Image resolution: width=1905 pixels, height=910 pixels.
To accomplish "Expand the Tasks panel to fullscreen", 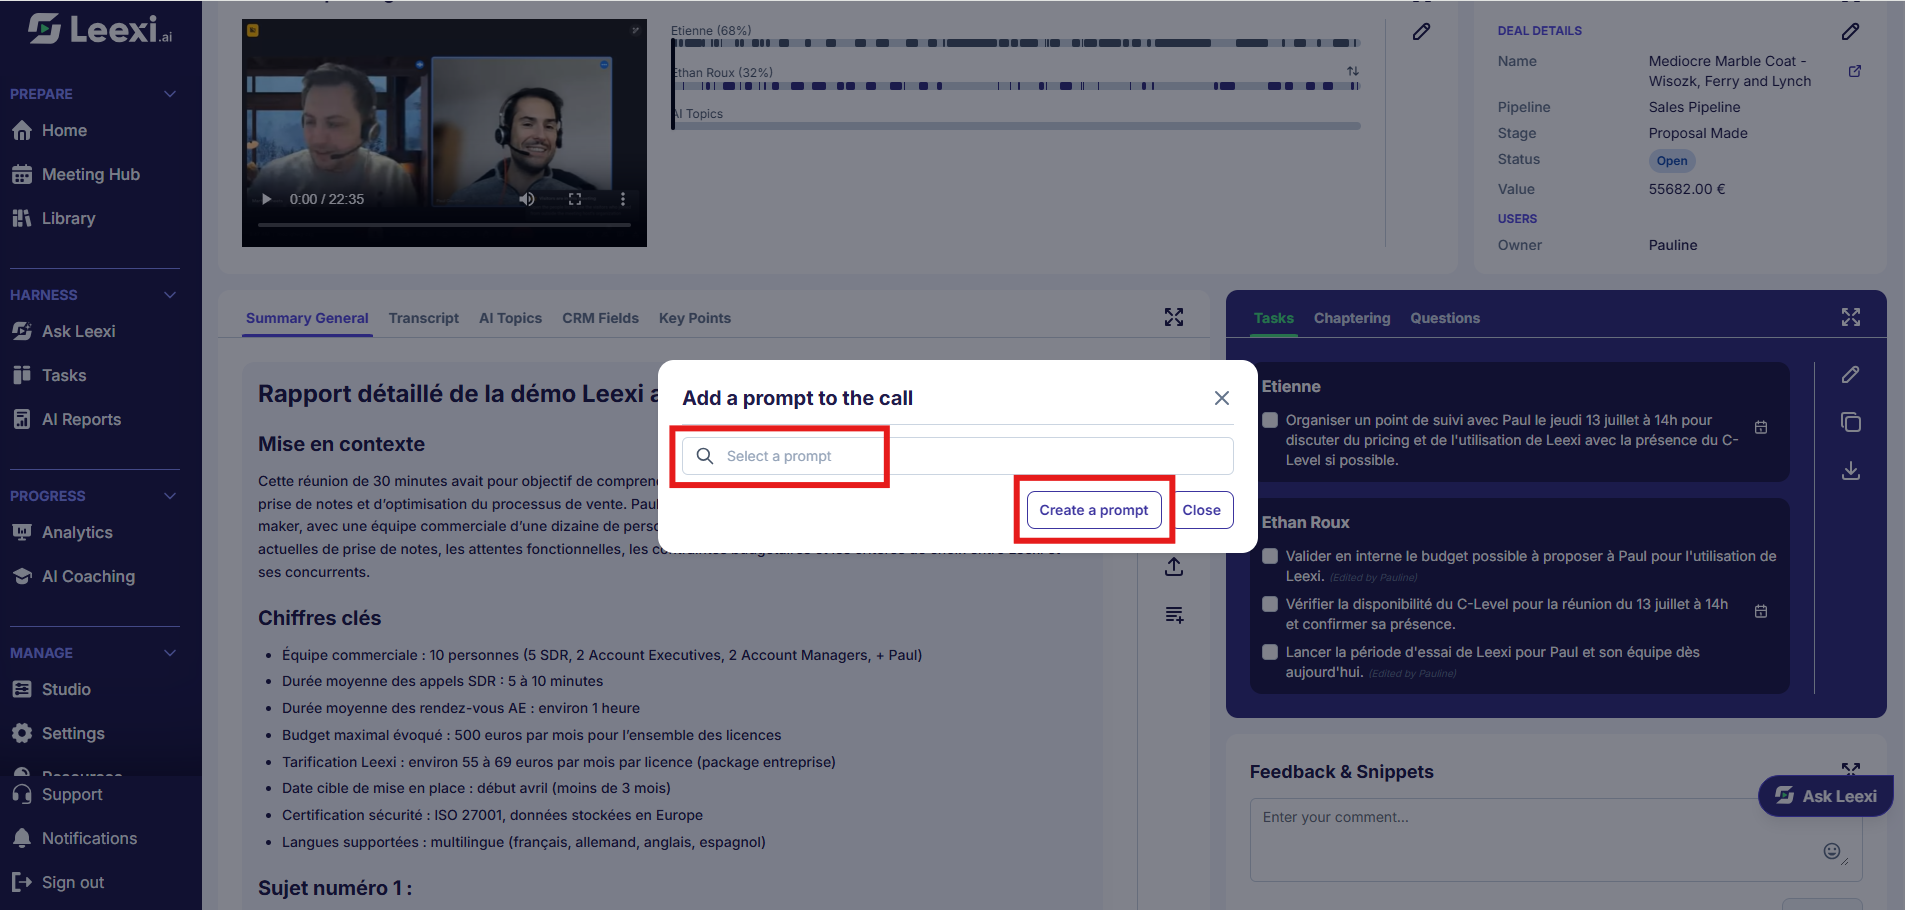I will (1851, 317).
